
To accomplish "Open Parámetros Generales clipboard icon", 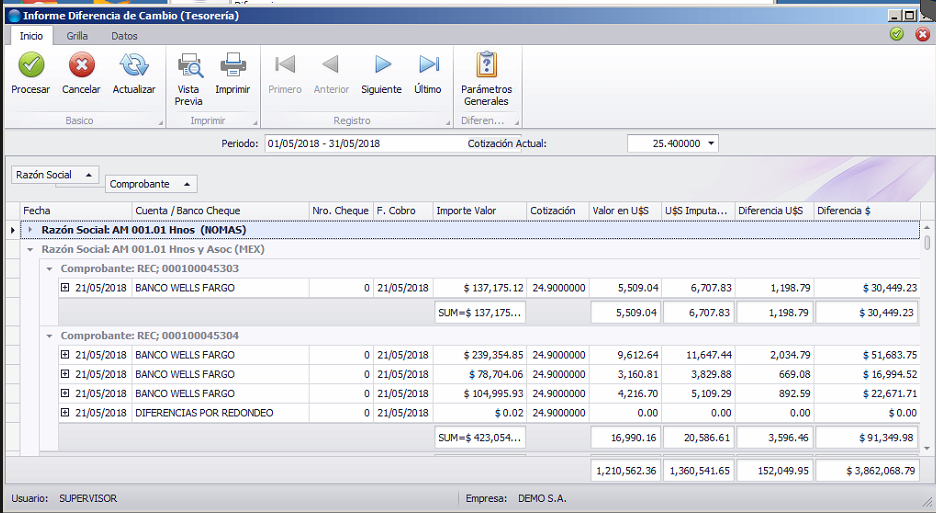I will (487, 64).
